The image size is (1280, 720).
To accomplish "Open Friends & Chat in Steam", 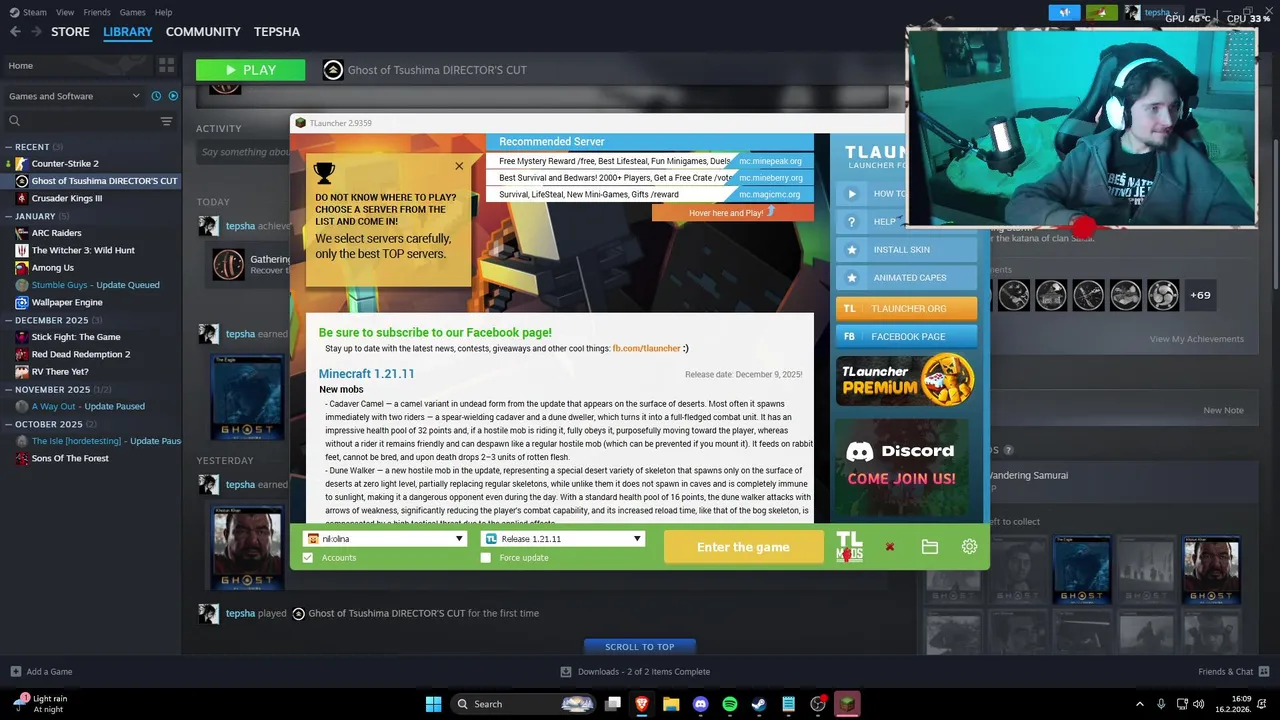I will (1233, 672).
